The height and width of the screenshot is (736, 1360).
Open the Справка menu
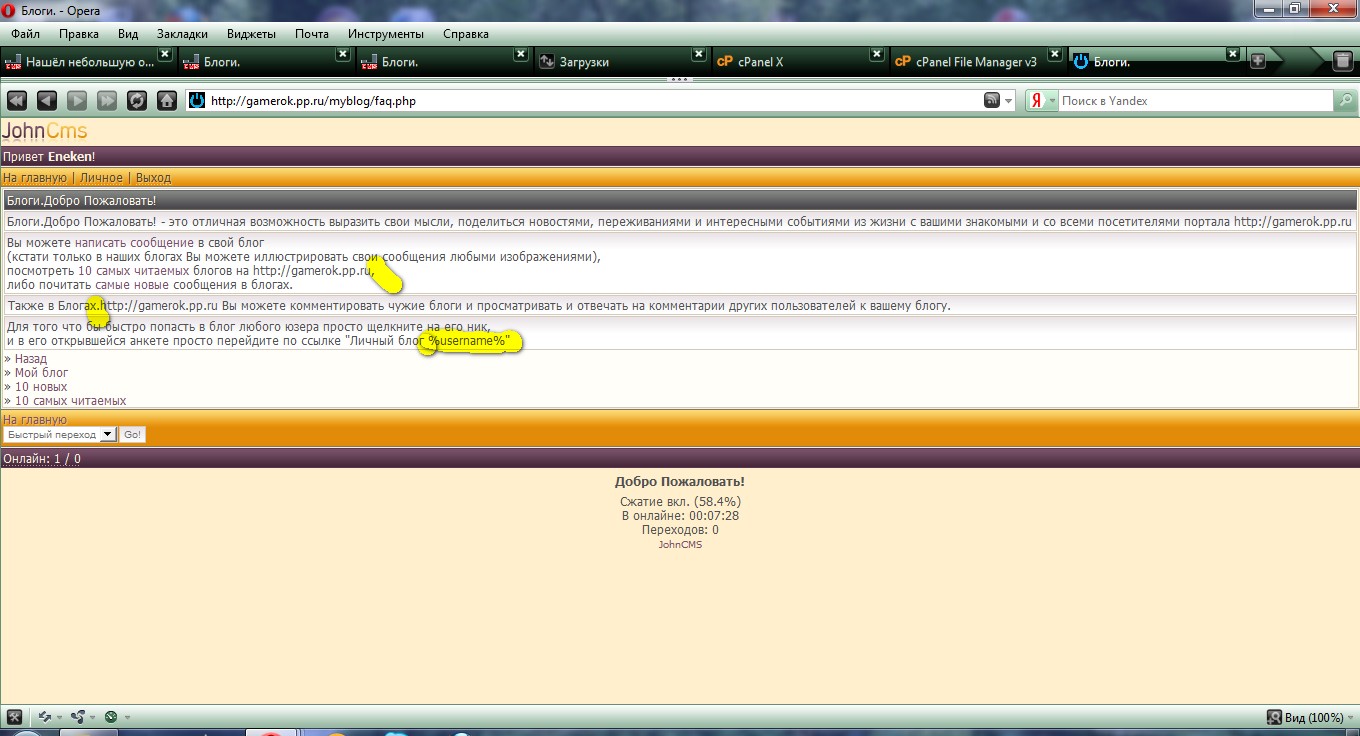[x=466, y=34]
